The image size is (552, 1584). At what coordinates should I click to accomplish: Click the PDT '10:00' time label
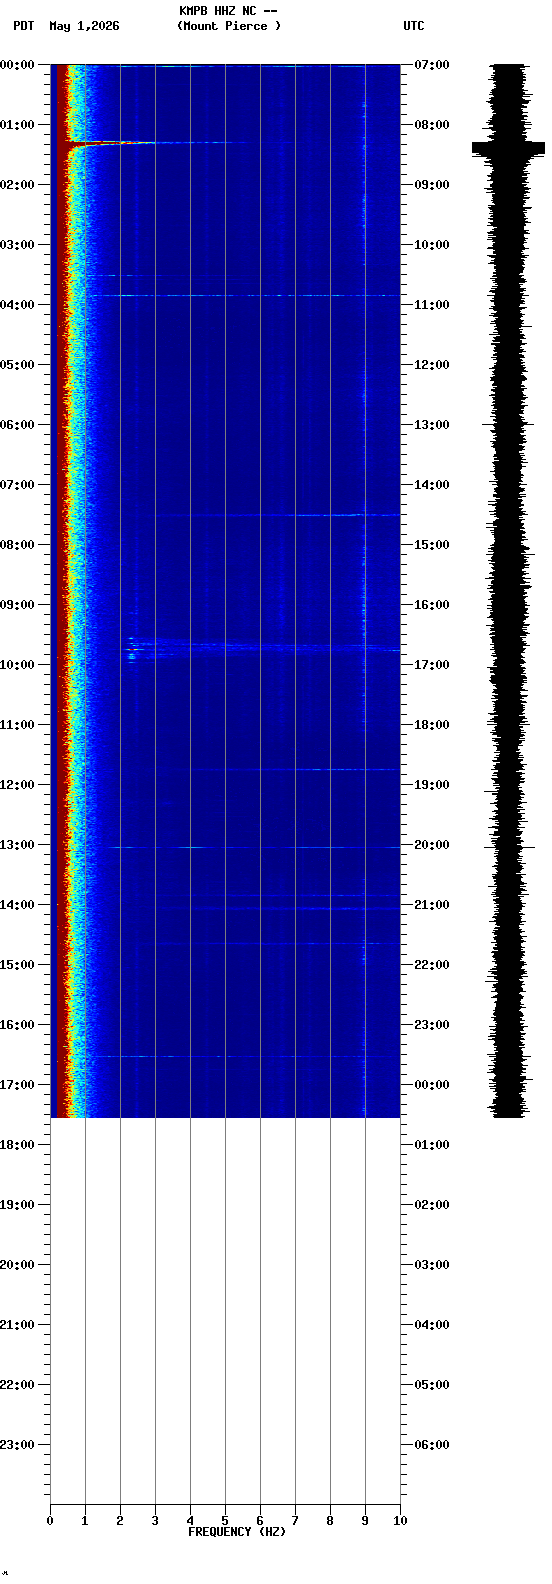pyautogui.click(x=18, y=665)
